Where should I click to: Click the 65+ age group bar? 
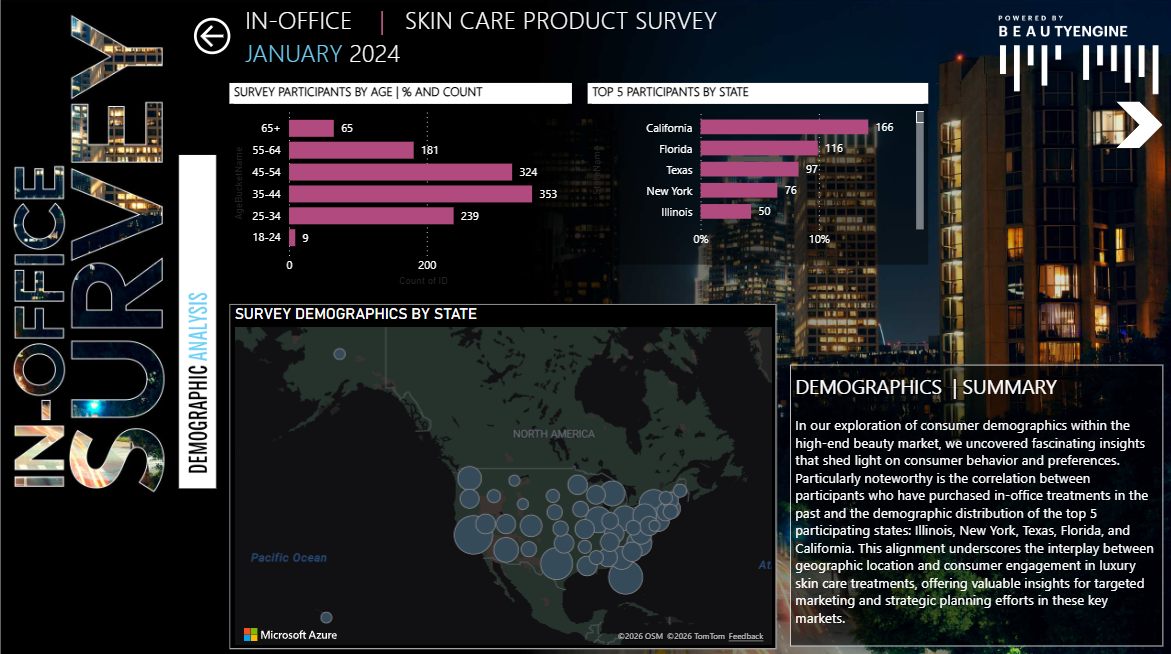311,128
